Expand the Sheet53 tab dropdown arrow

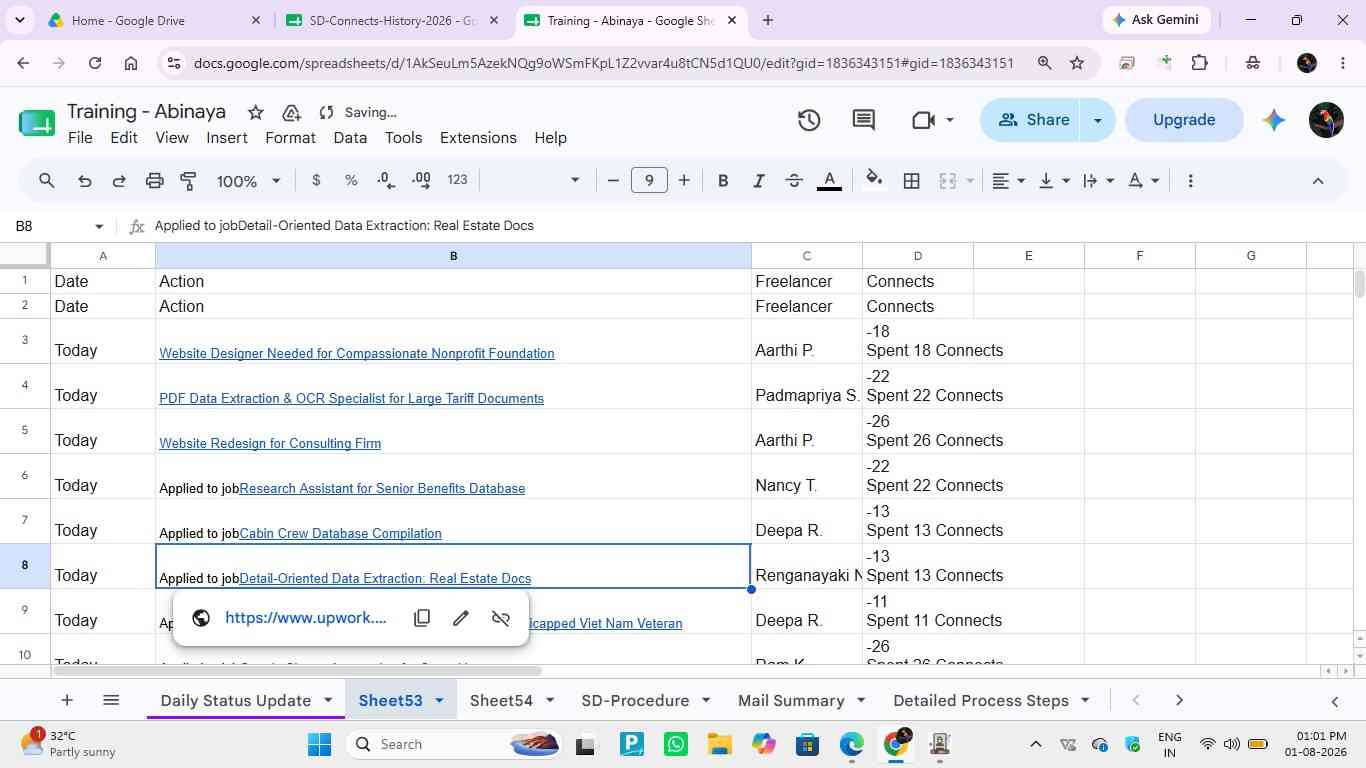tap(438, 700)
